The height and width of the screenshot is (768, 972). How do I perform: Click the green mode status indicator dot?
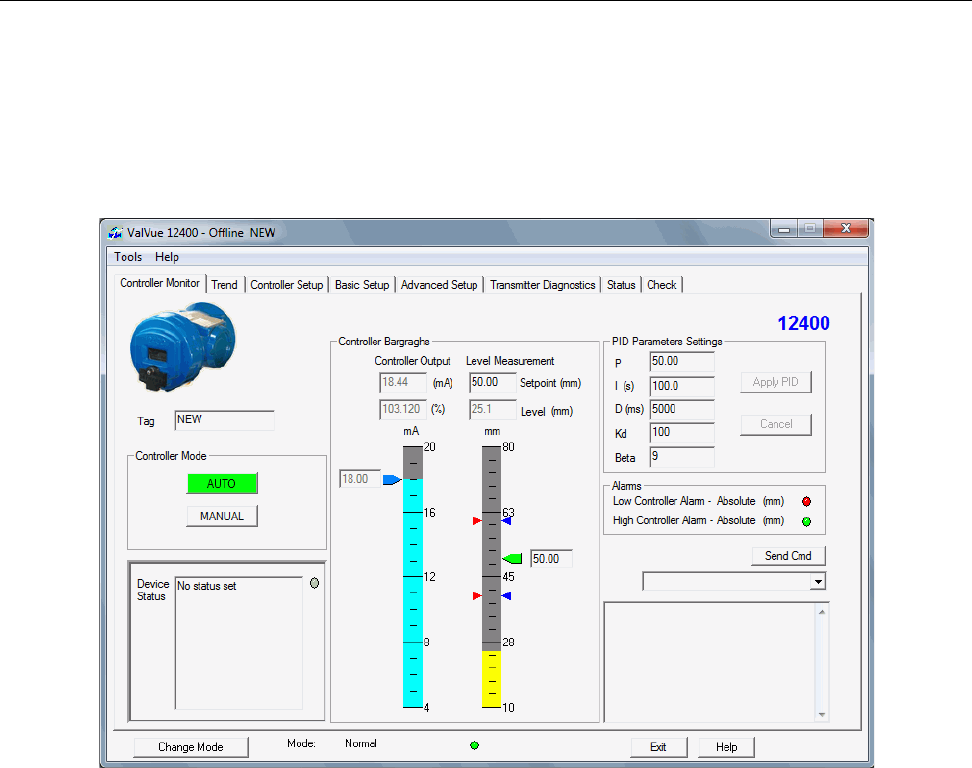[x=474, y=745]
